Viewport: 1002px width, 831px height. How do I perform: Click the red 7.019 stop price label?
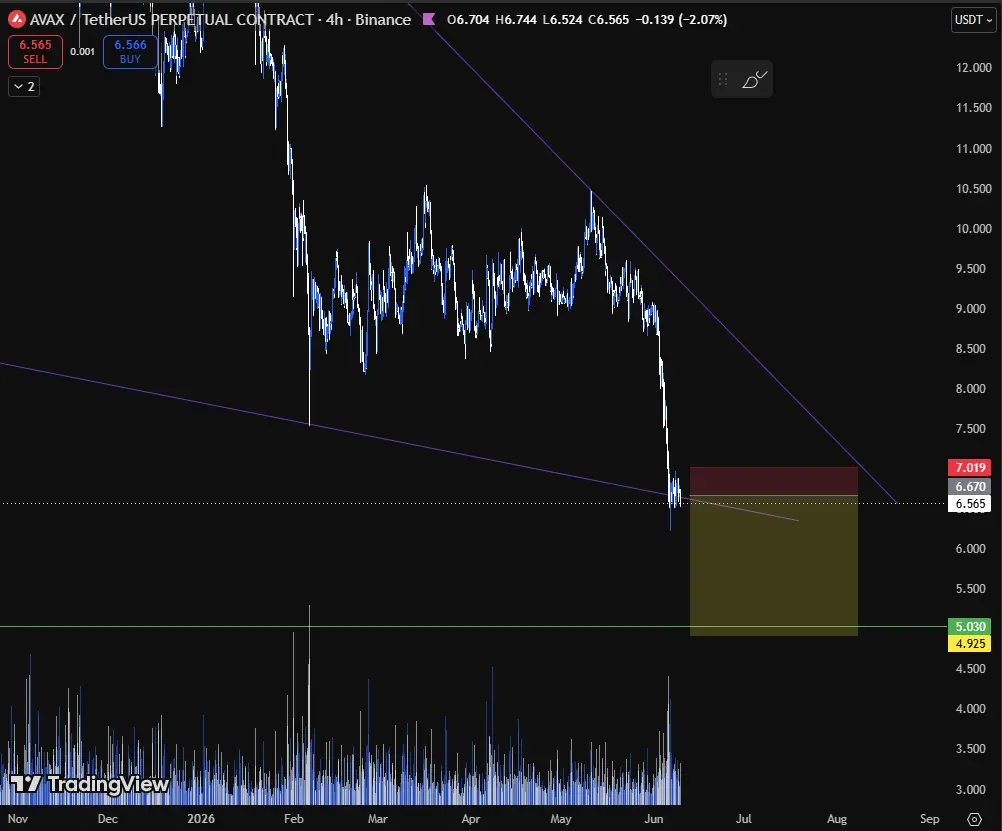(x=970, y=467)
